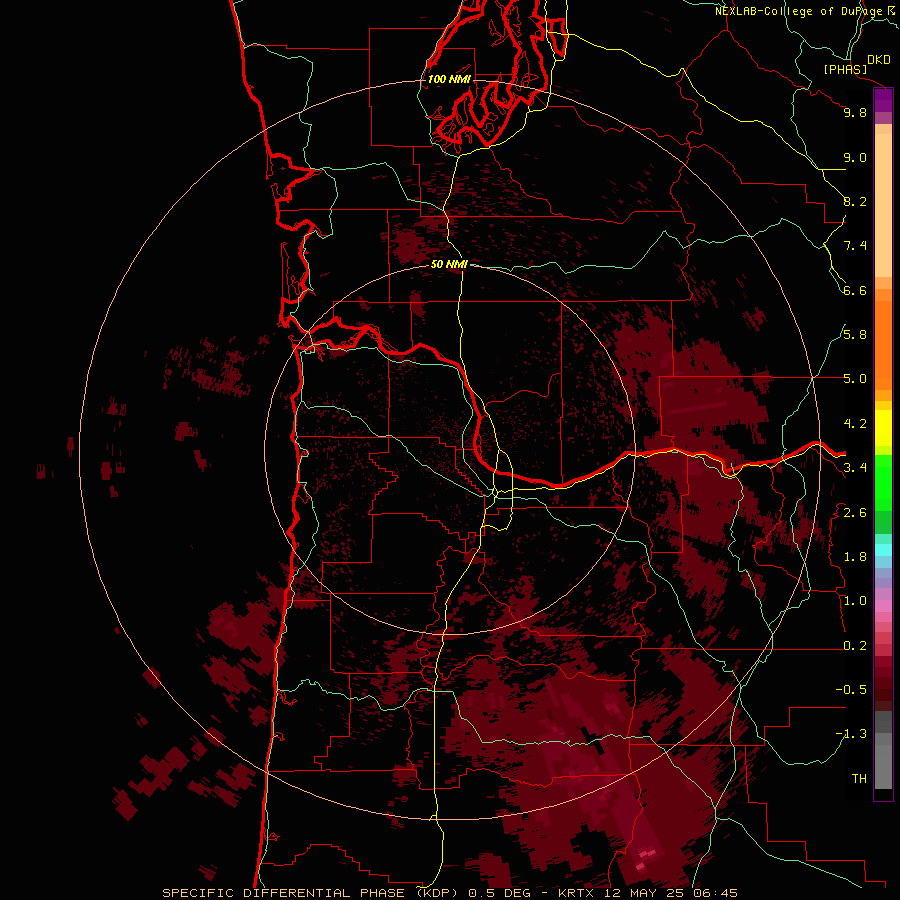Click the TH label on the color scale
Image resolution: width=900 pixels, height=900 pixels.
(x=859, y=779)
